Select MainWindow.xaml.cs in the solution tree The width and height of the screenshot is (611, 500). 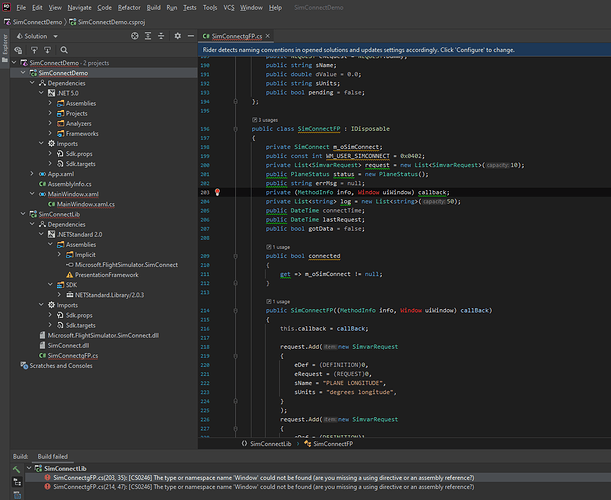[86, 203]
